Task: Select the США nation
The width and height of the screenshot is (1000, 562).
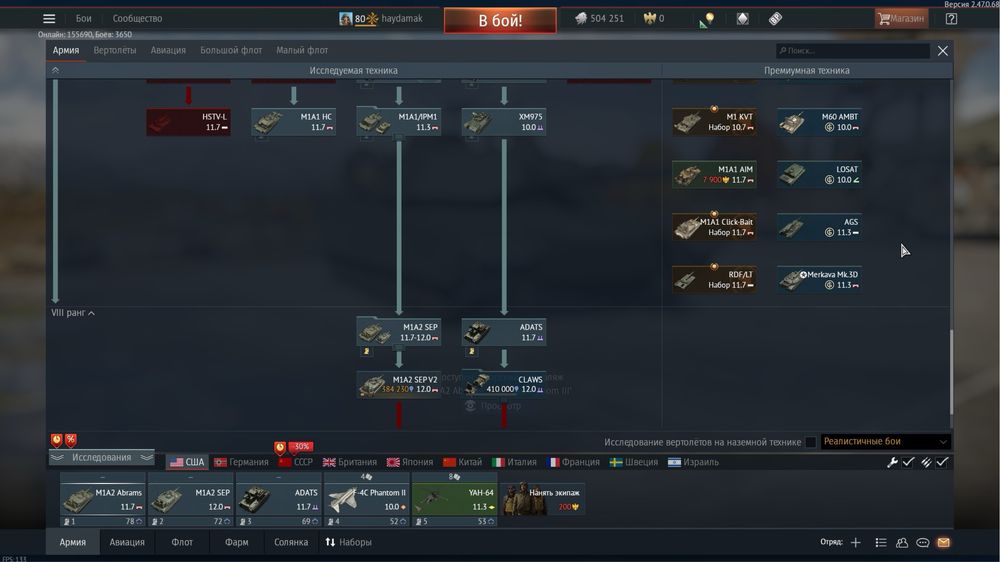Action: pyautogui.click(x=187, y=462)
